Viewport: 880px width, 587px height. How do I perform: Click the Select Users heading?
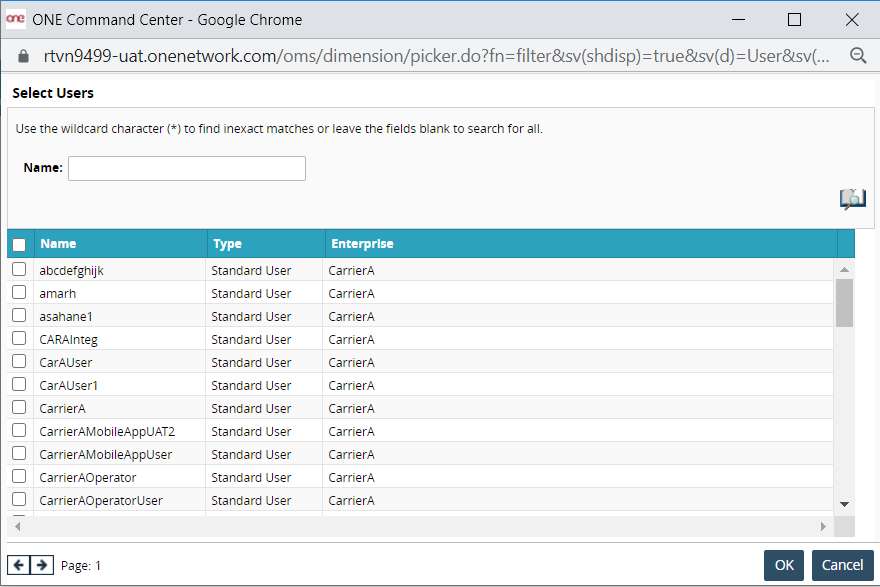pos(53,93)
